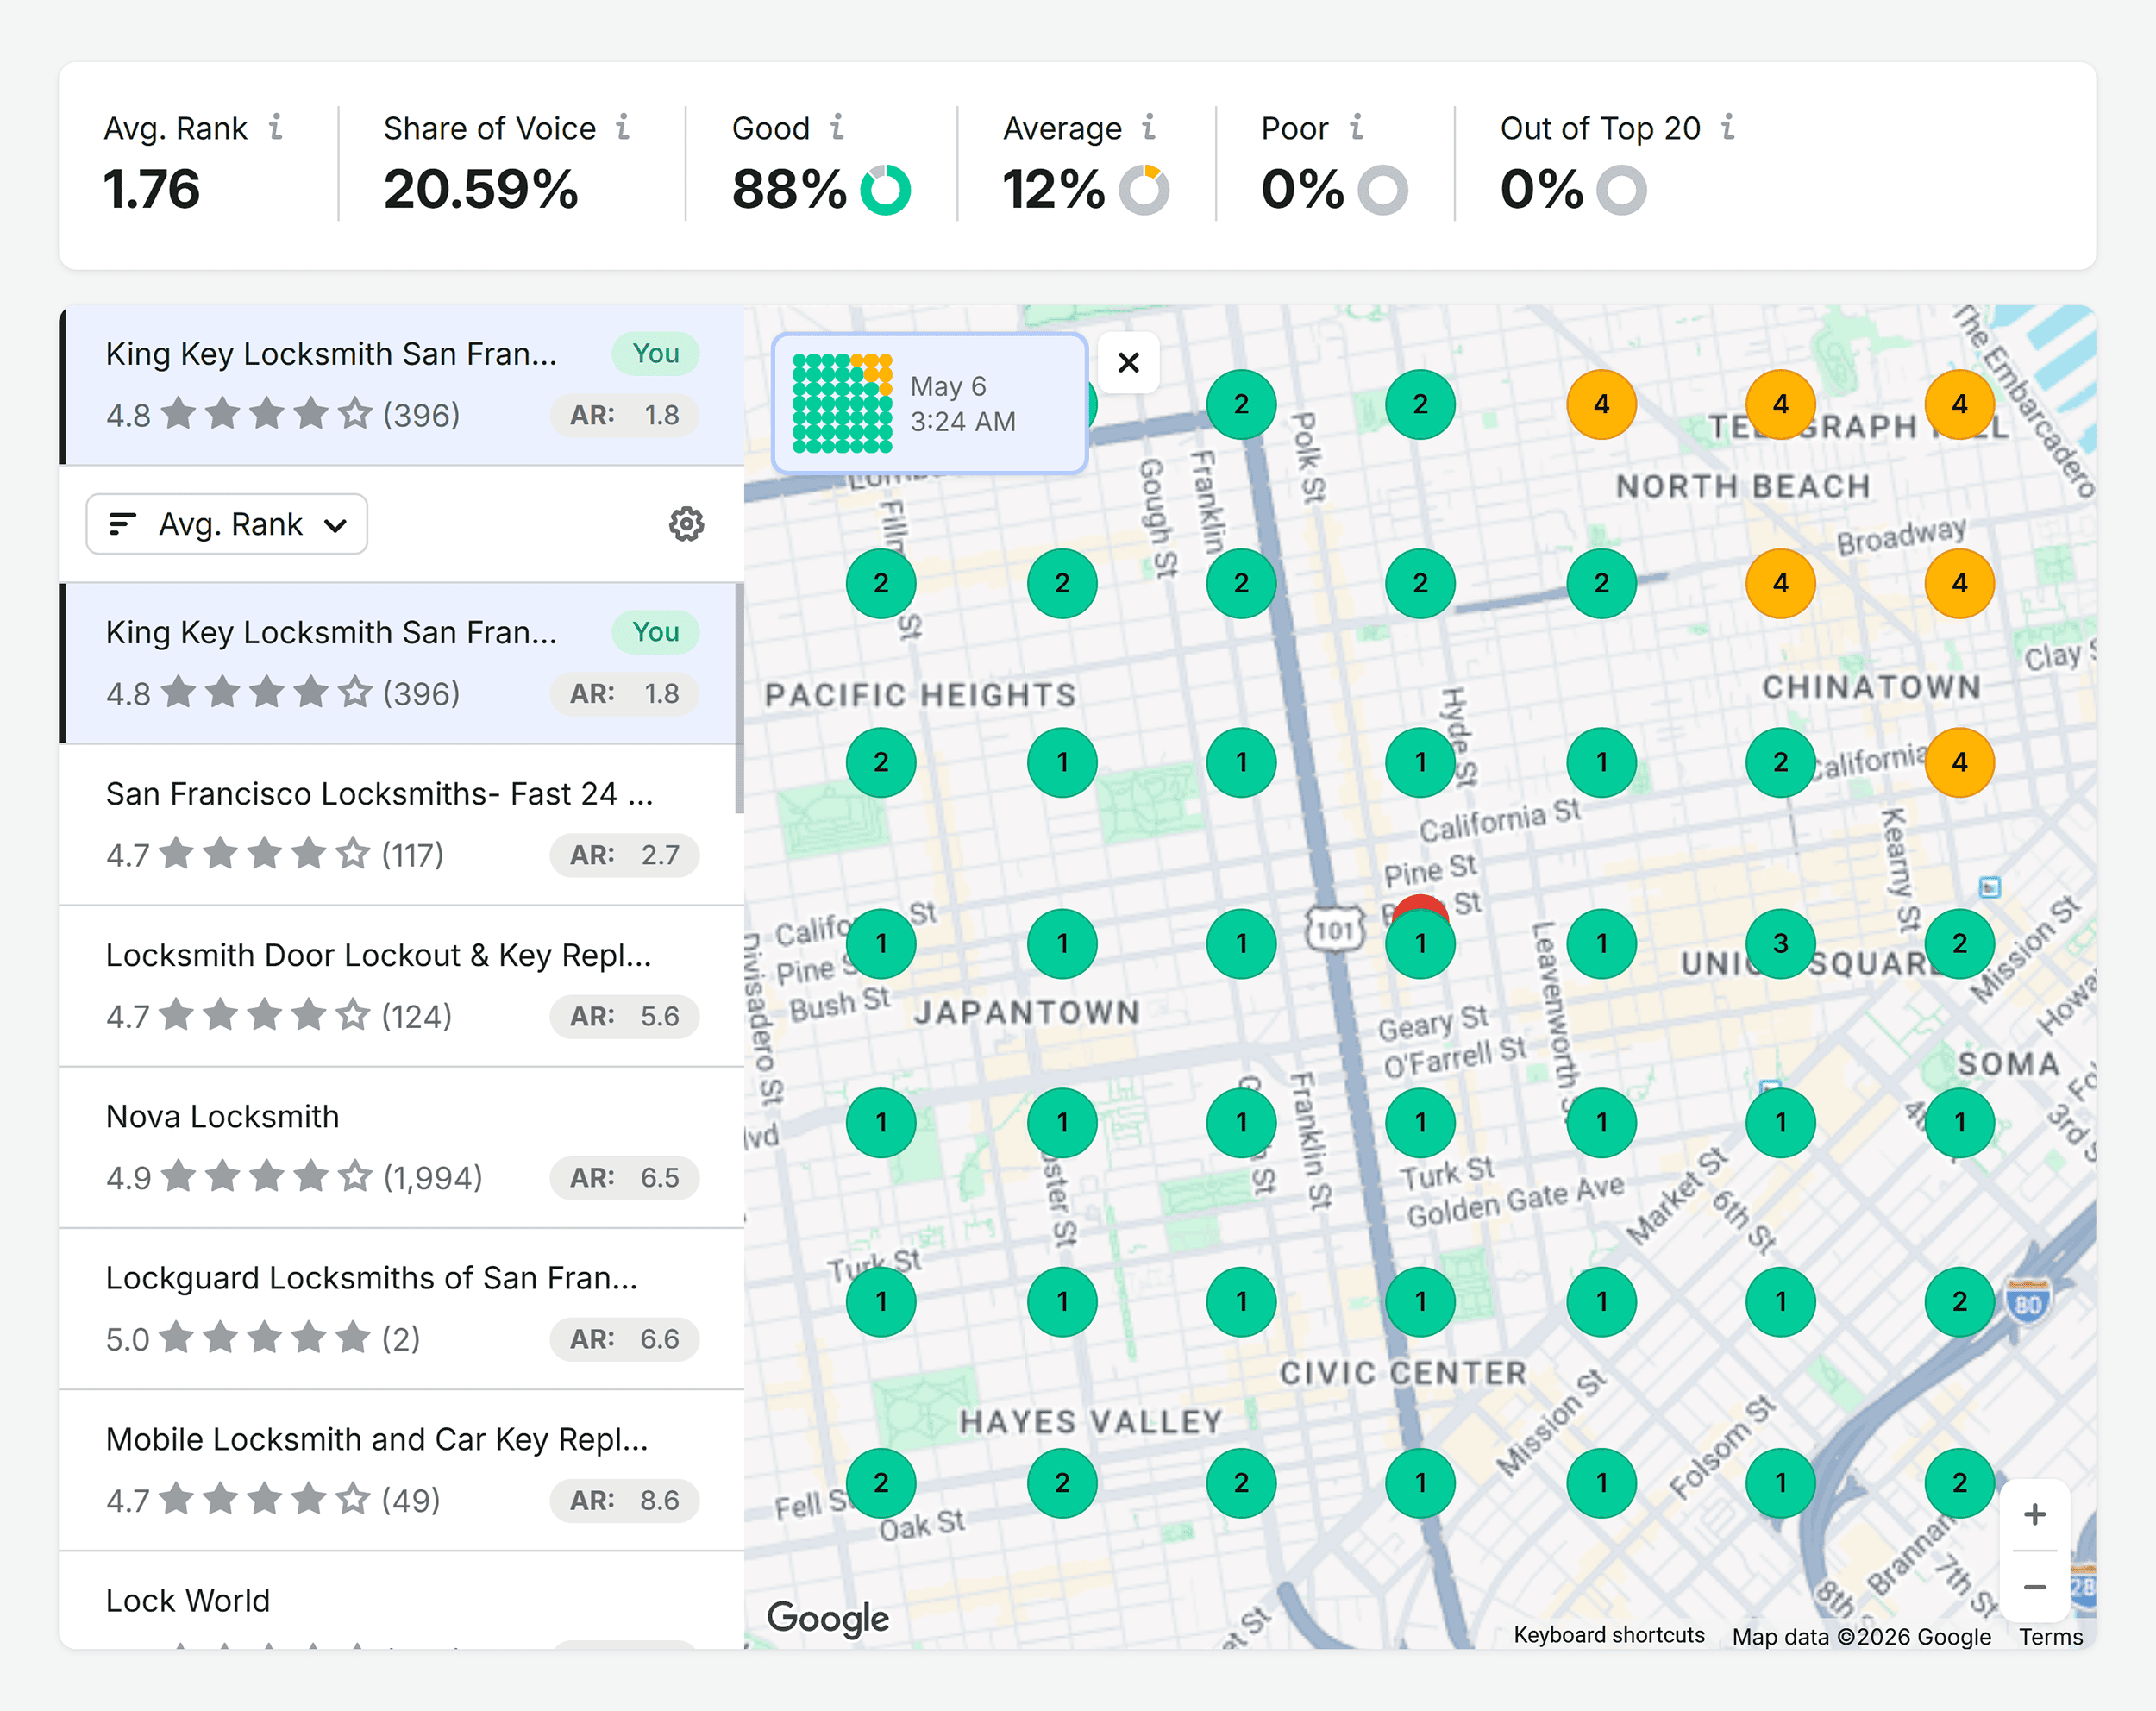Open the Avg. Rank sort dropdown

point(227,524)
